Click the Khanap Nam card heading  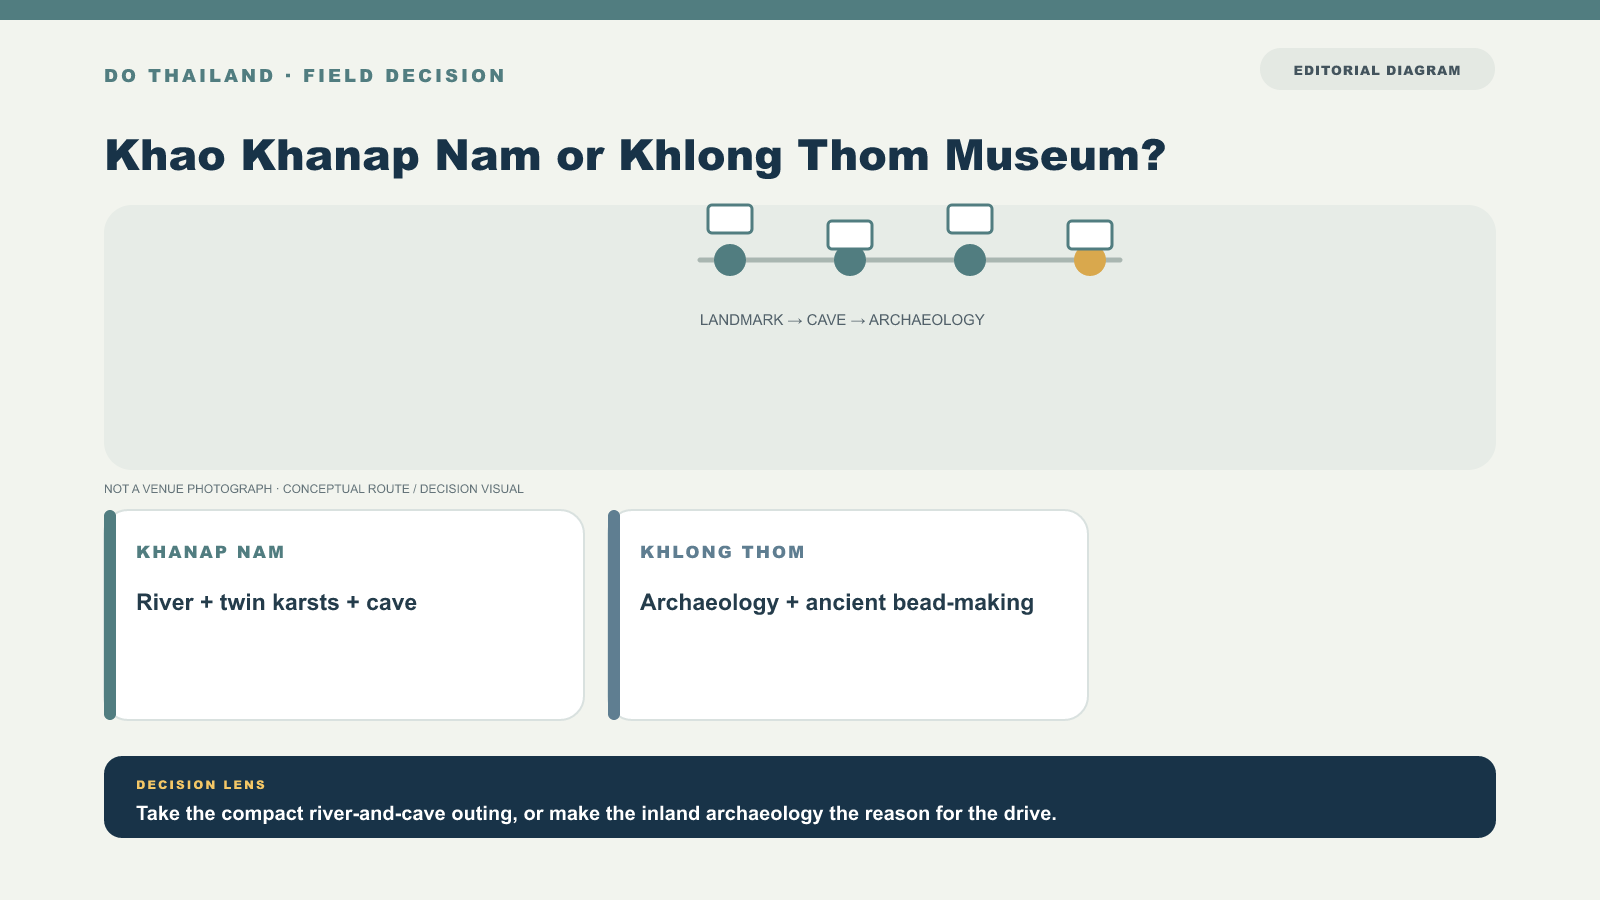click(211, 552)
